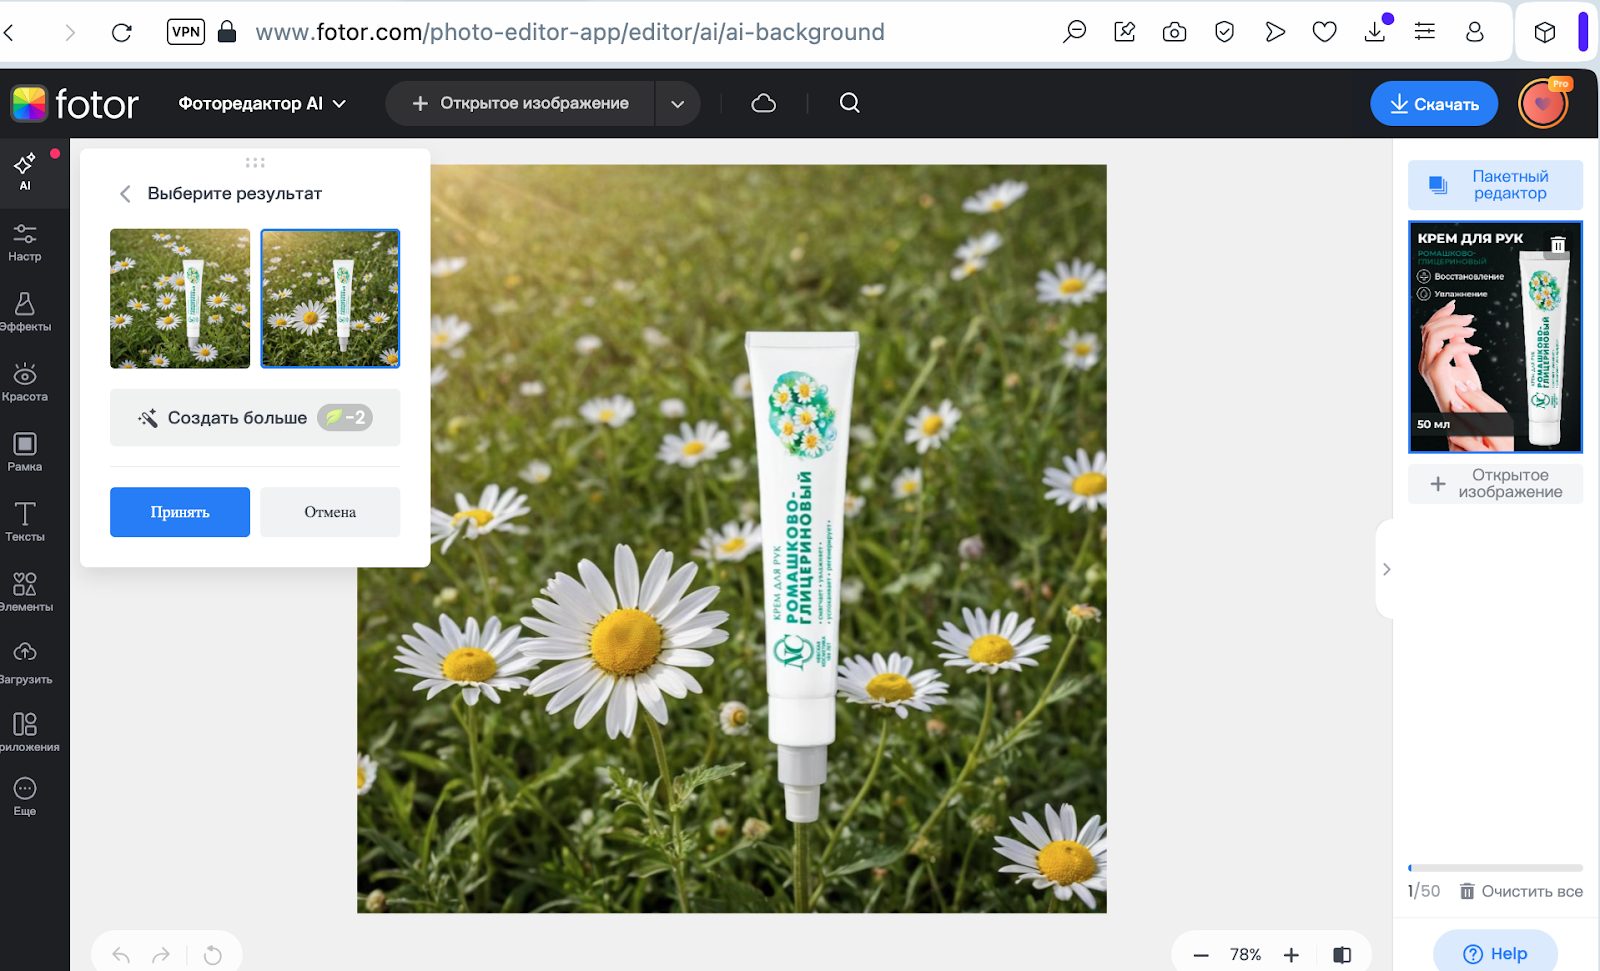This screenshot has width=1600, height=971.
Task: Toggle the compare before/after view
Action: (x=1342, y=955)
